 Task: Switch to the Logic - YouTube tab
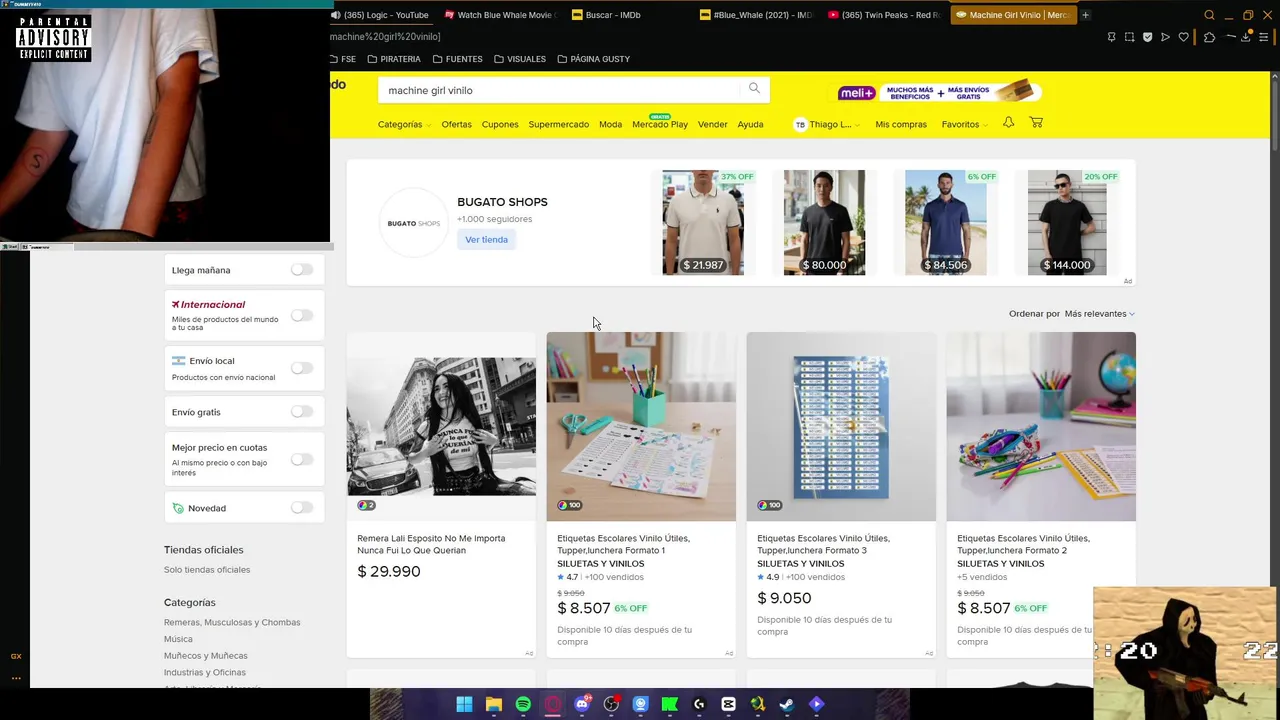click(x=380, y=15)
